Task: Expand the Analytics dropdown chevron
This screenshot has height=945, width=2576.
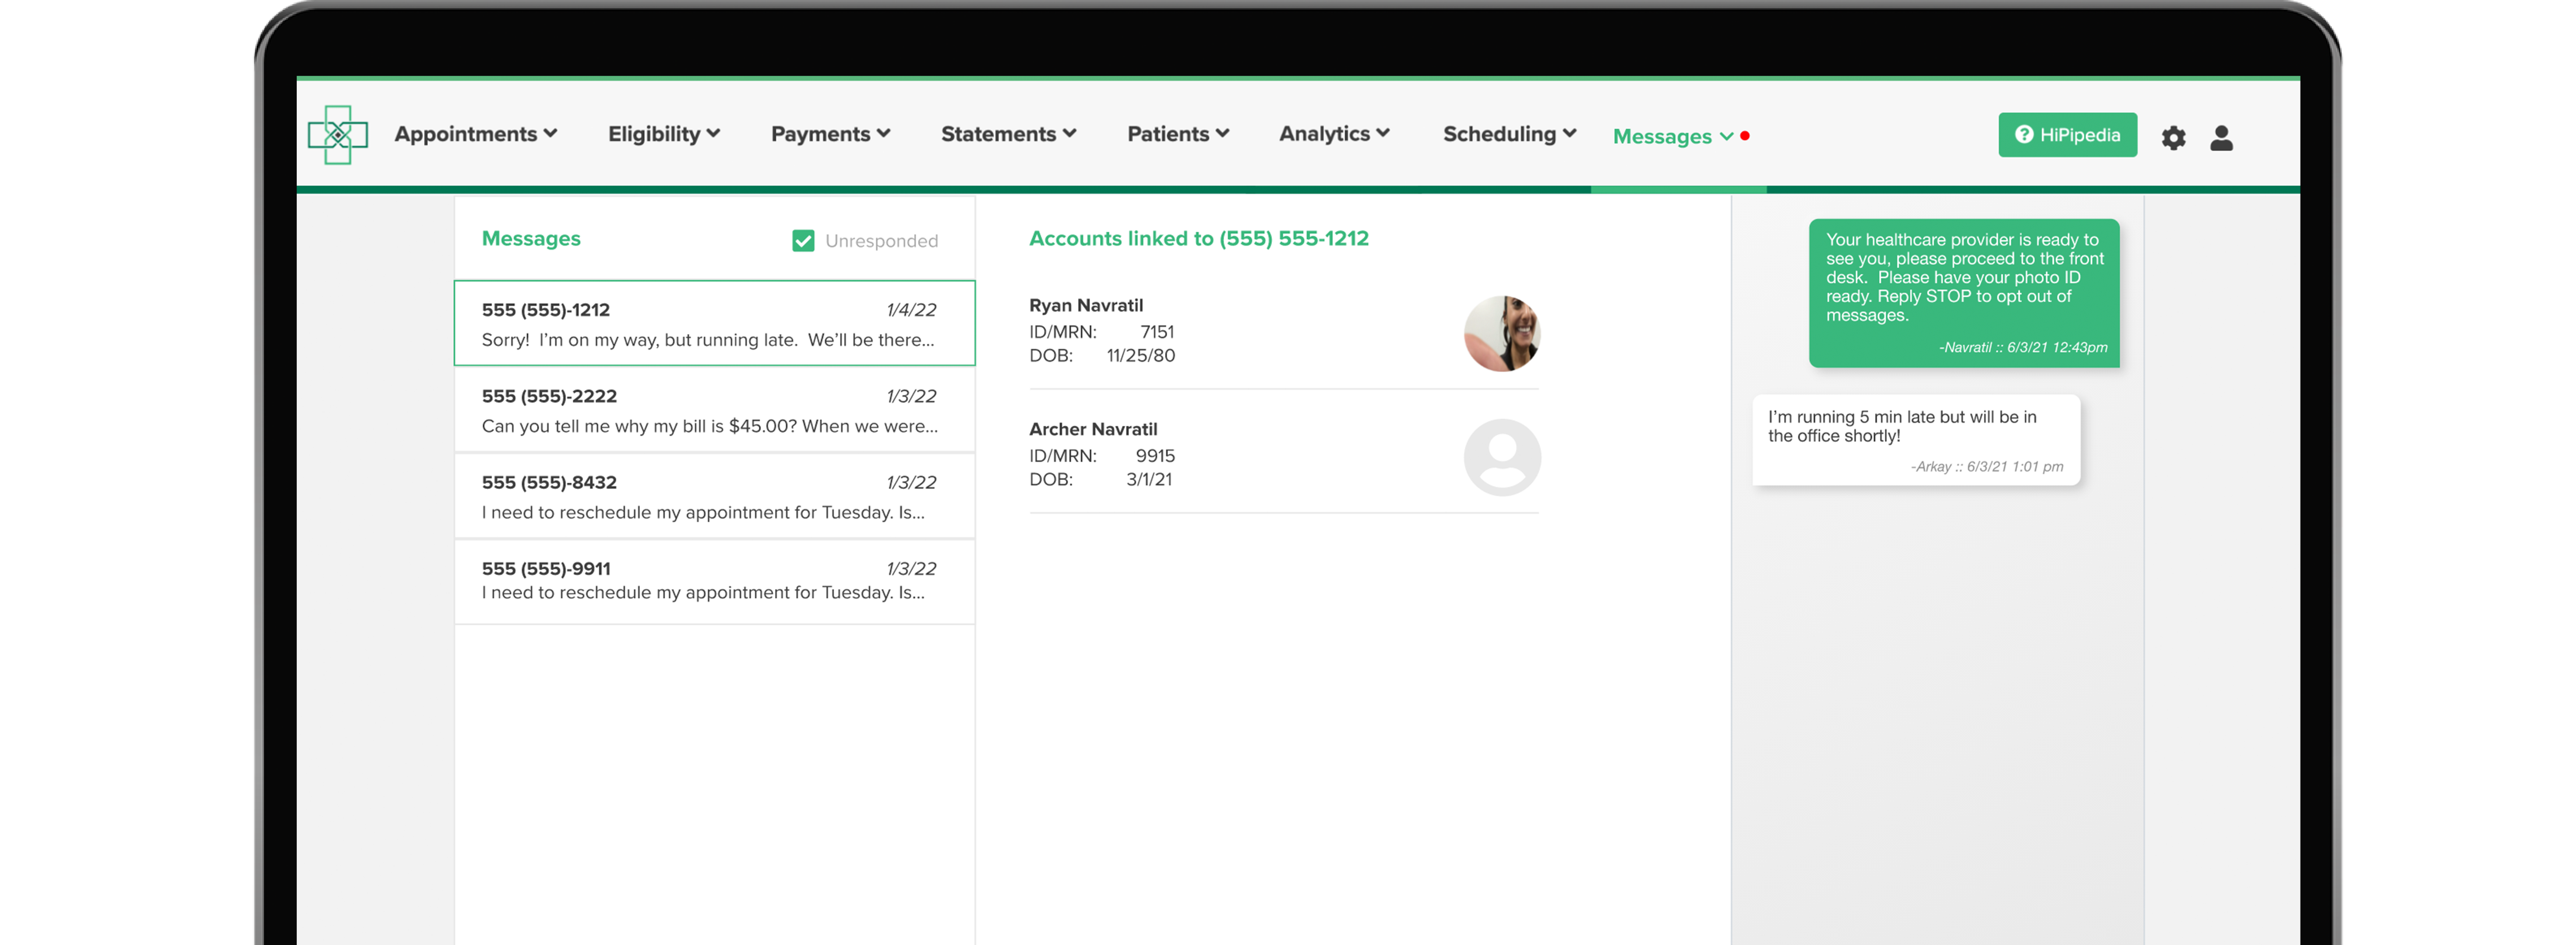Action: pos(1383,133)
